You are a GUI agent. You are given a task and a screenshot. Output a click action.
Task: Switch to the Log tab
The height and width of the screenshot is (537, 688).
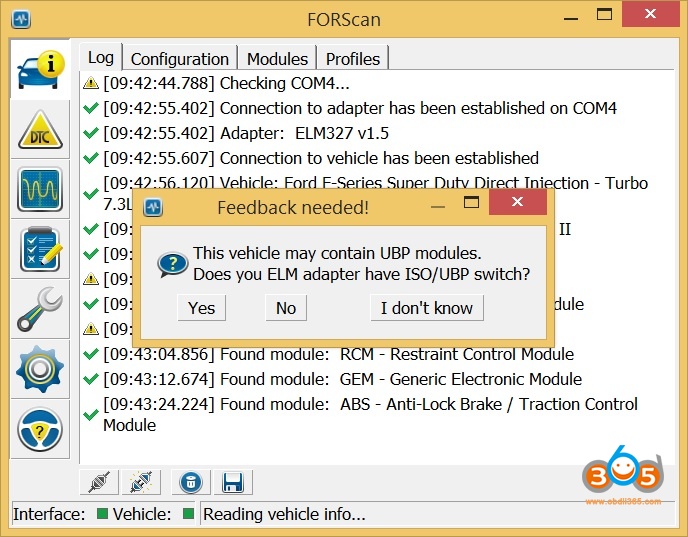(101, 57)
